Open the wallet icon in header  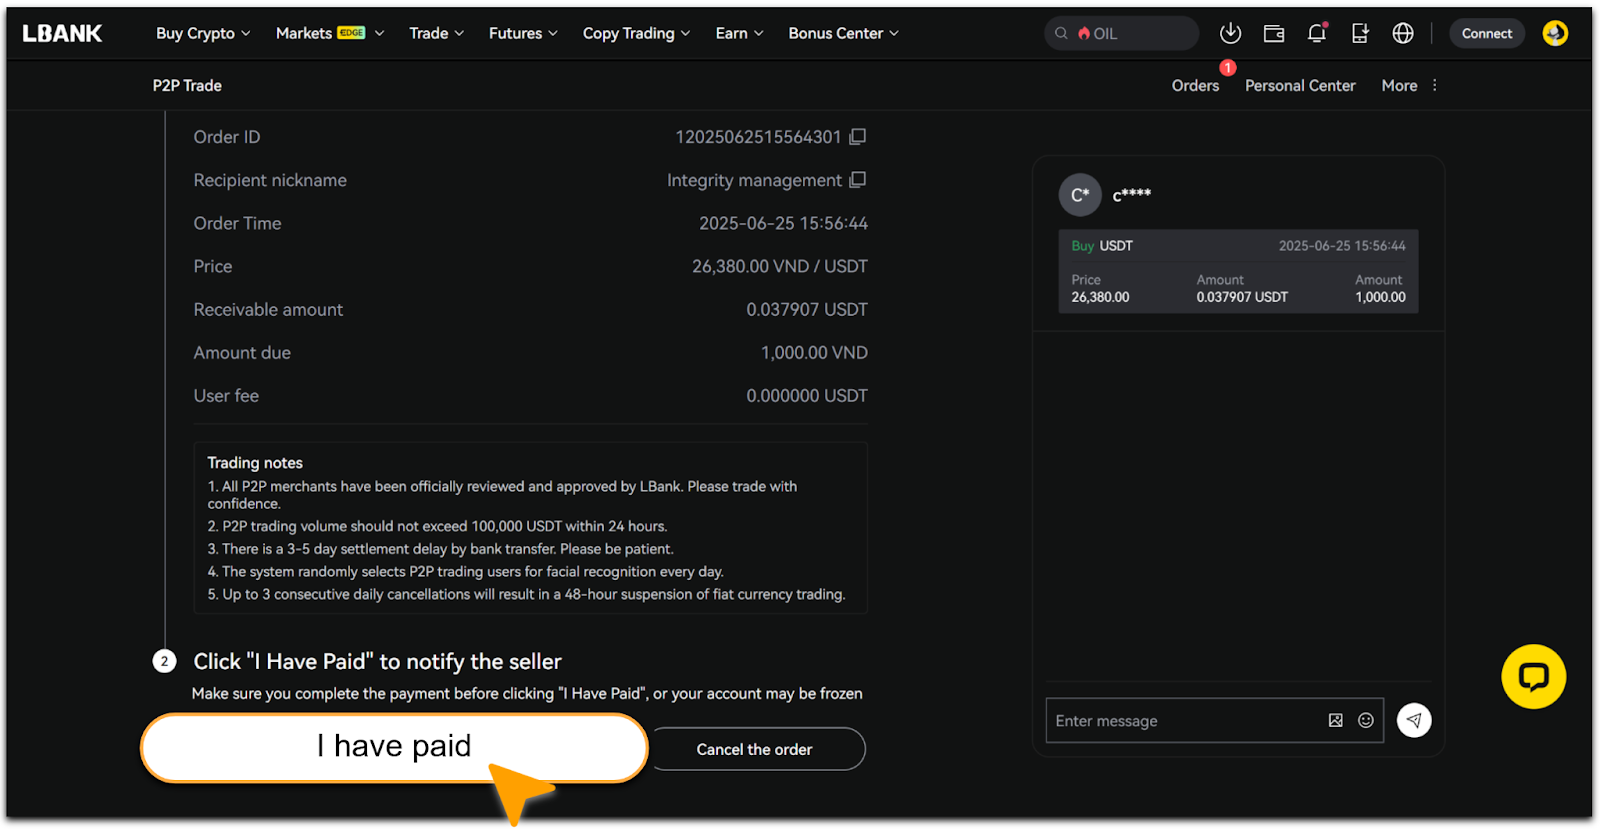1273,34
